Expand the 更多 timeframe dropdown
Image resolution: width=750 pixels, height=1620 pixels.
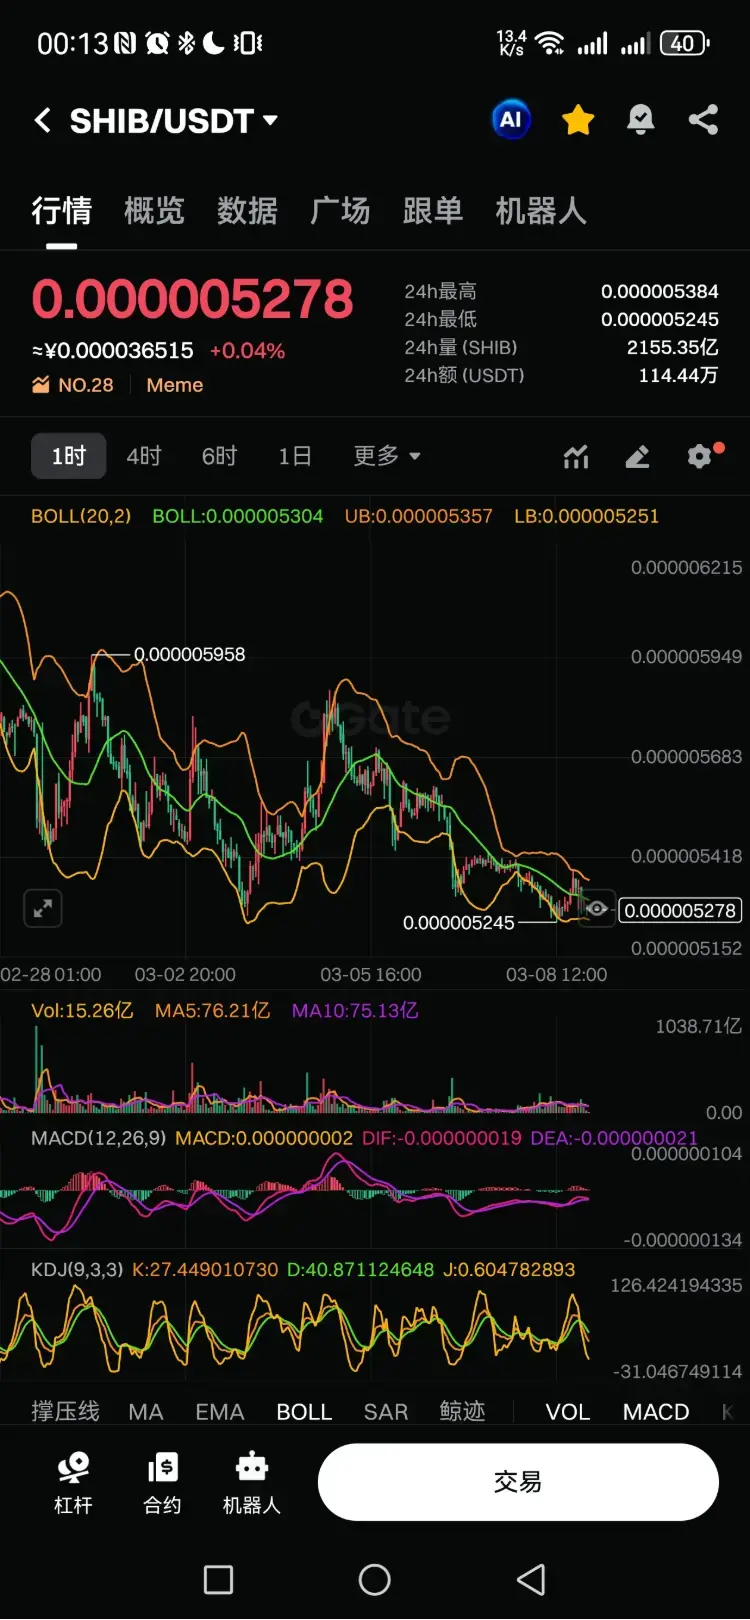coord(387,456)
